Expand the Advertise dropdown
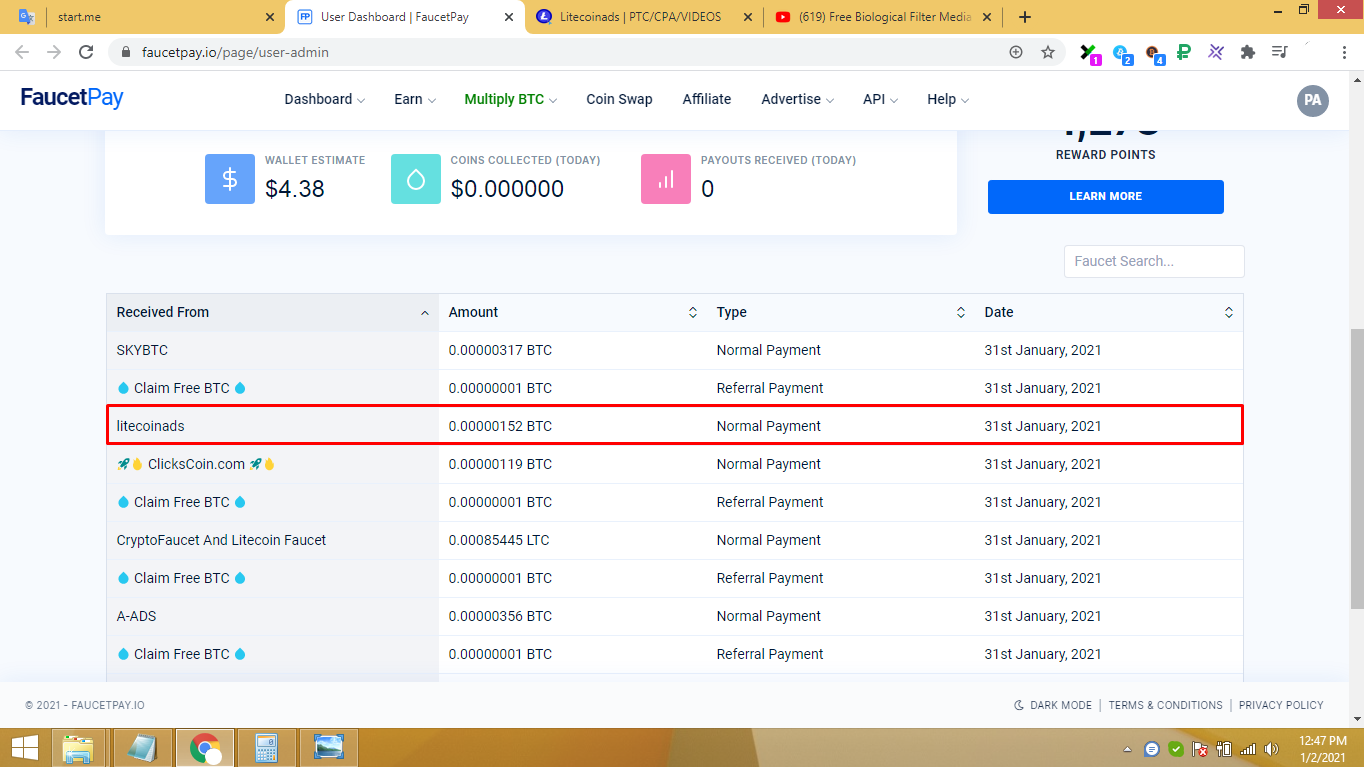This screenshot has height=767, width=1364. click(x=798, y=99)
